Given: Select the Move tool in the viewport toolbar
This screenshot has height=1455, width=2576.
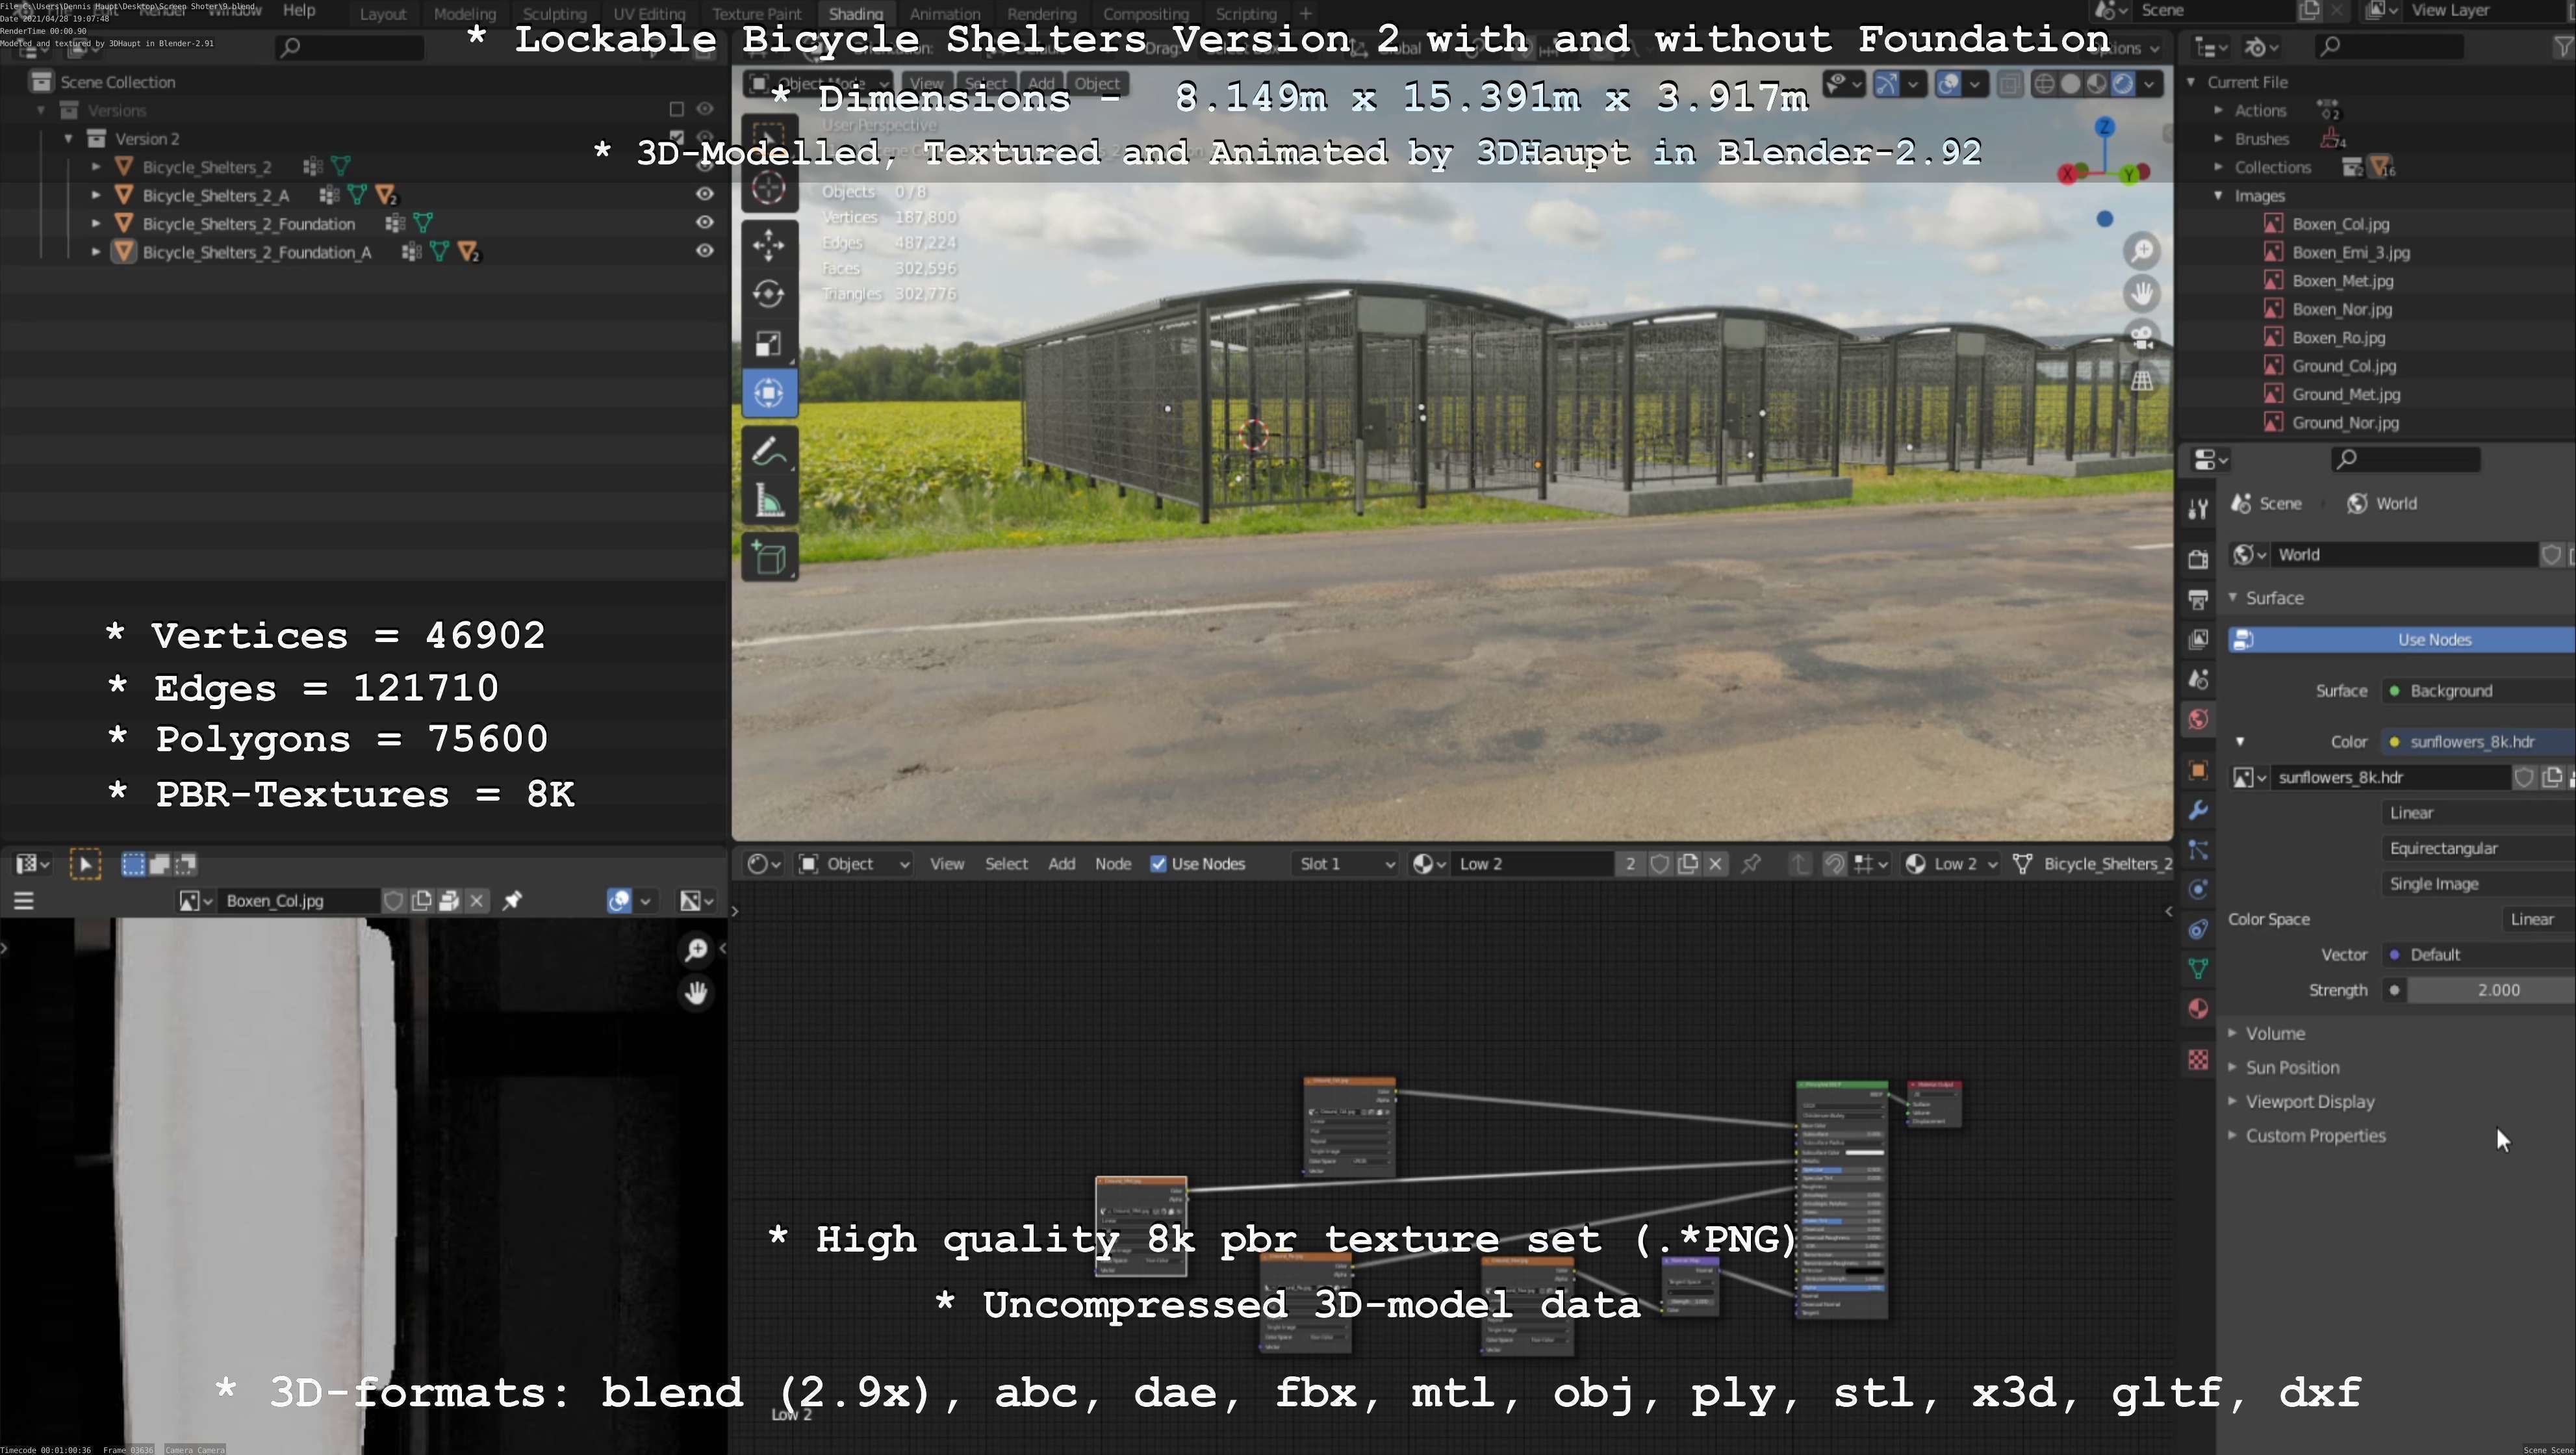Looking at the screenshot, I should [768, 245].
